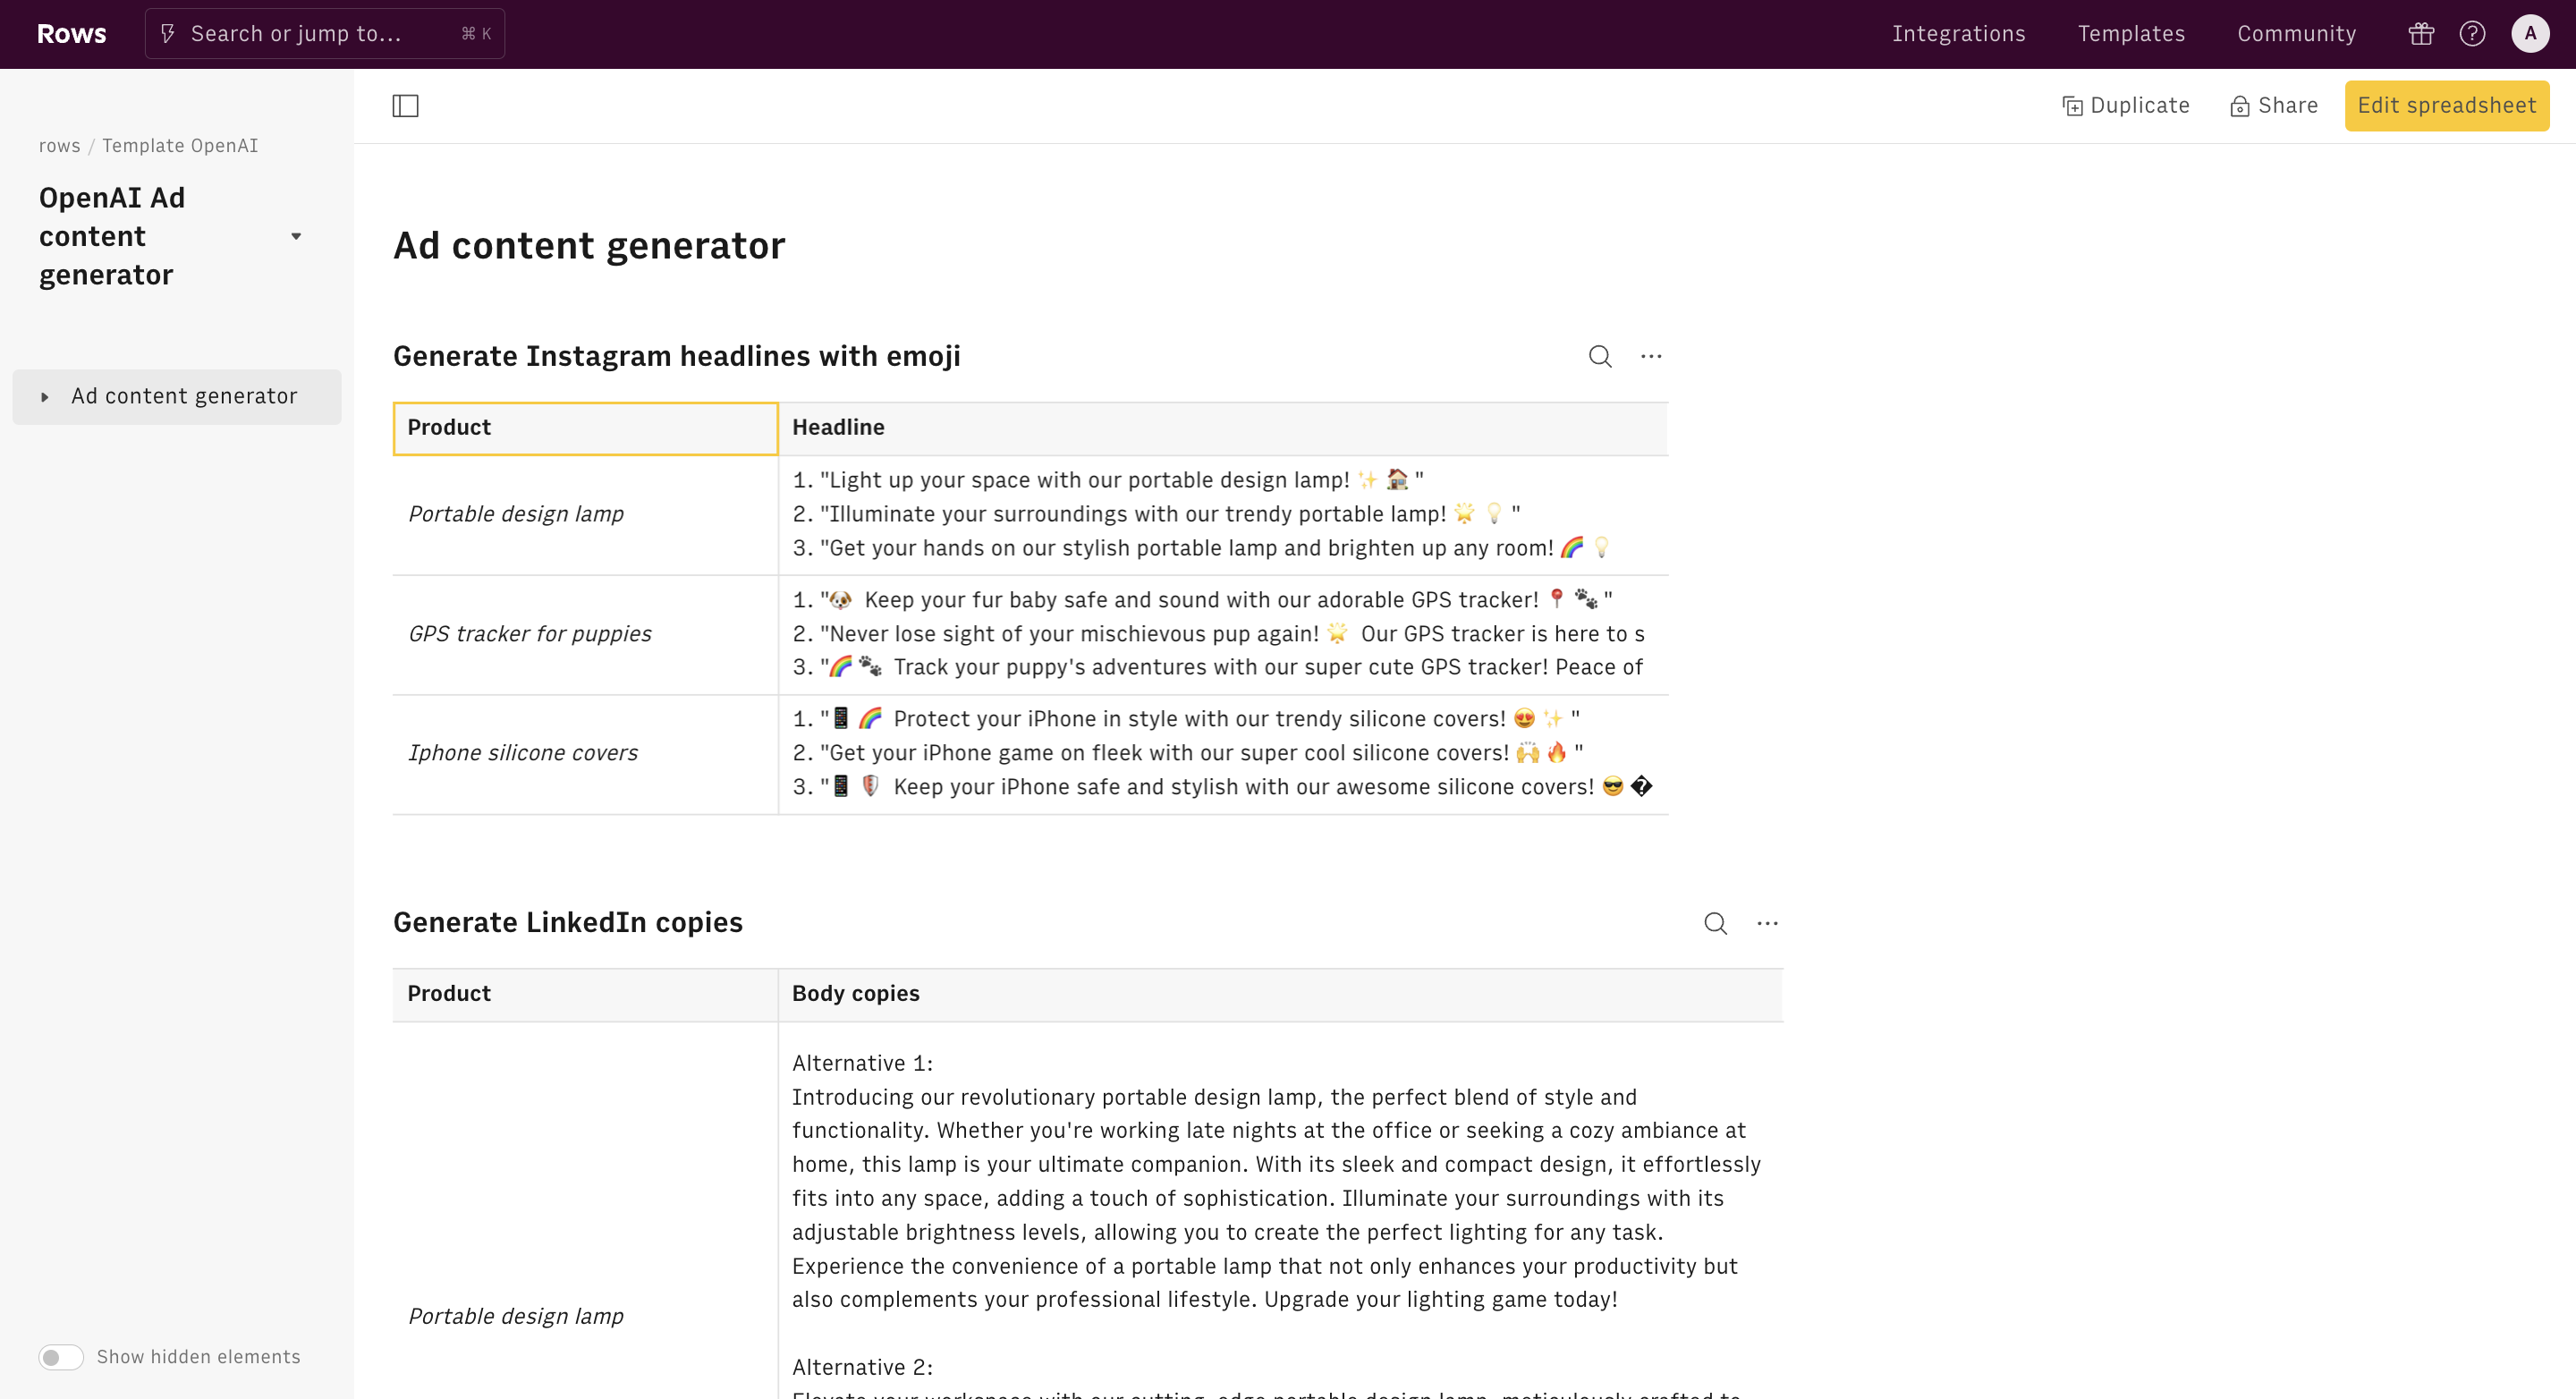Open the Integrations menu
This screenshot has width=2576, height=1399.
1958,34
